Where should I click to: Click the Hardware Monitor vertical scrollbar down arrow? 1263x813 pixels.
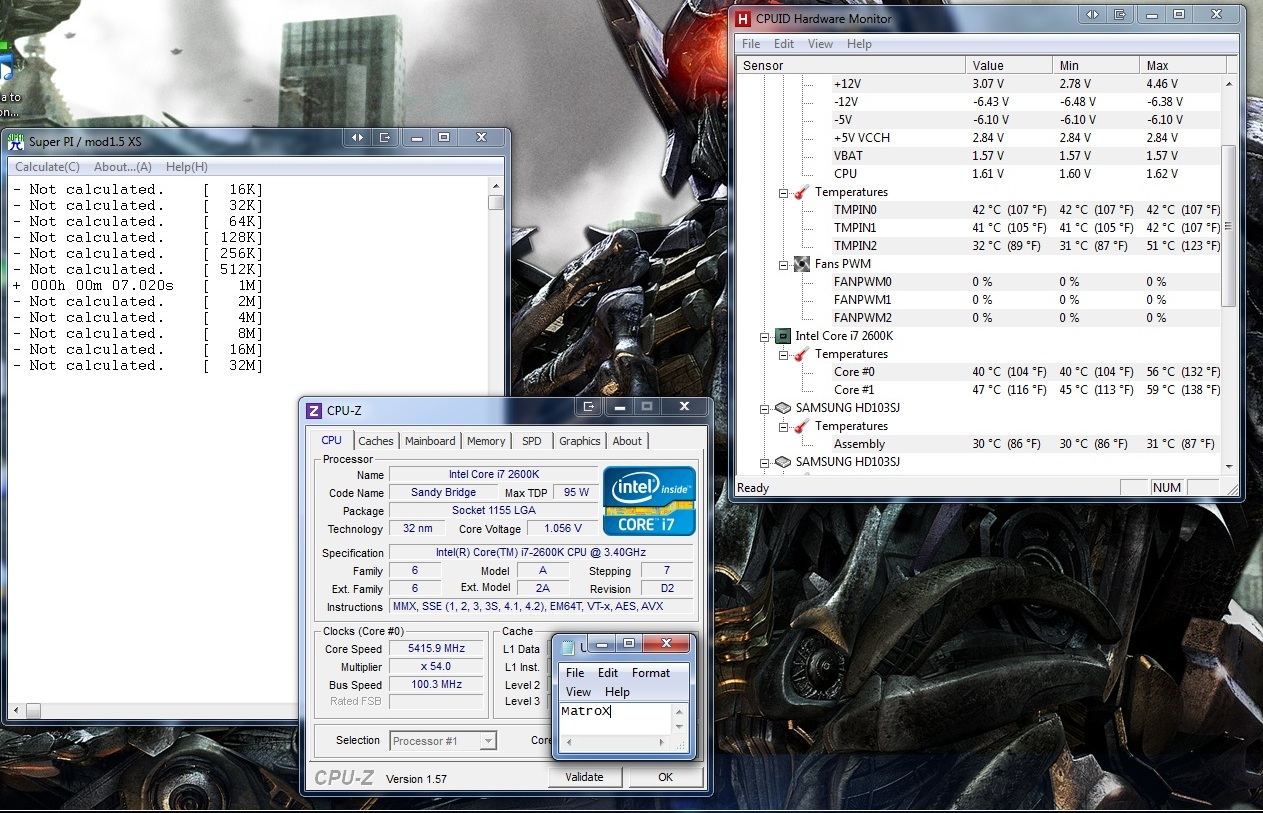tap(1229, 466)
